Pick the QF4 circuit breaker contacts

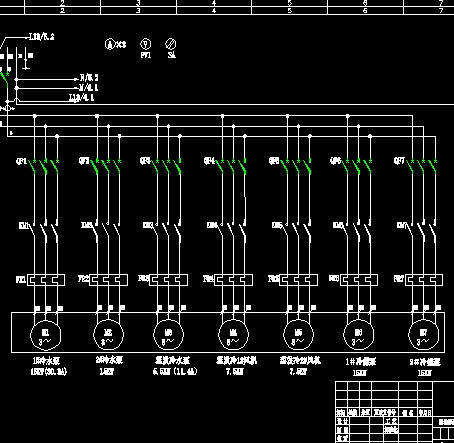(x=232, y=166)
